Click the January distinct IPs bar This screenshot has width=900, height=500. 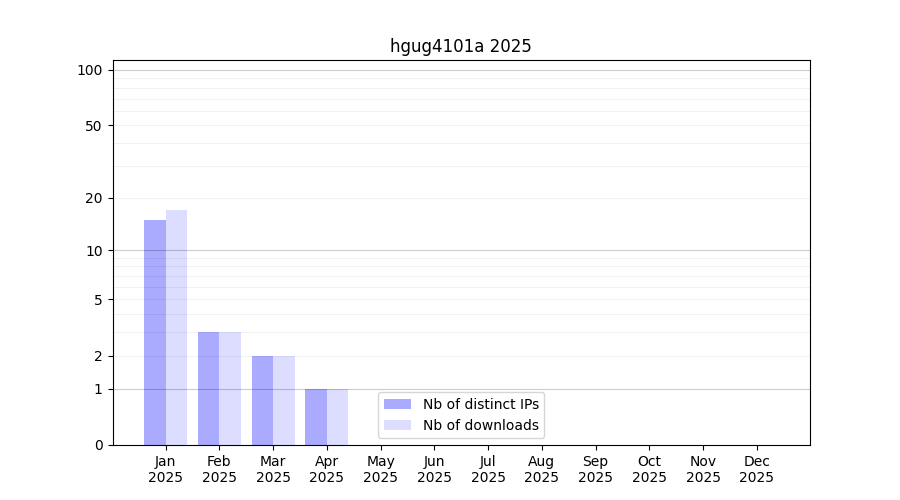point(155,332)
